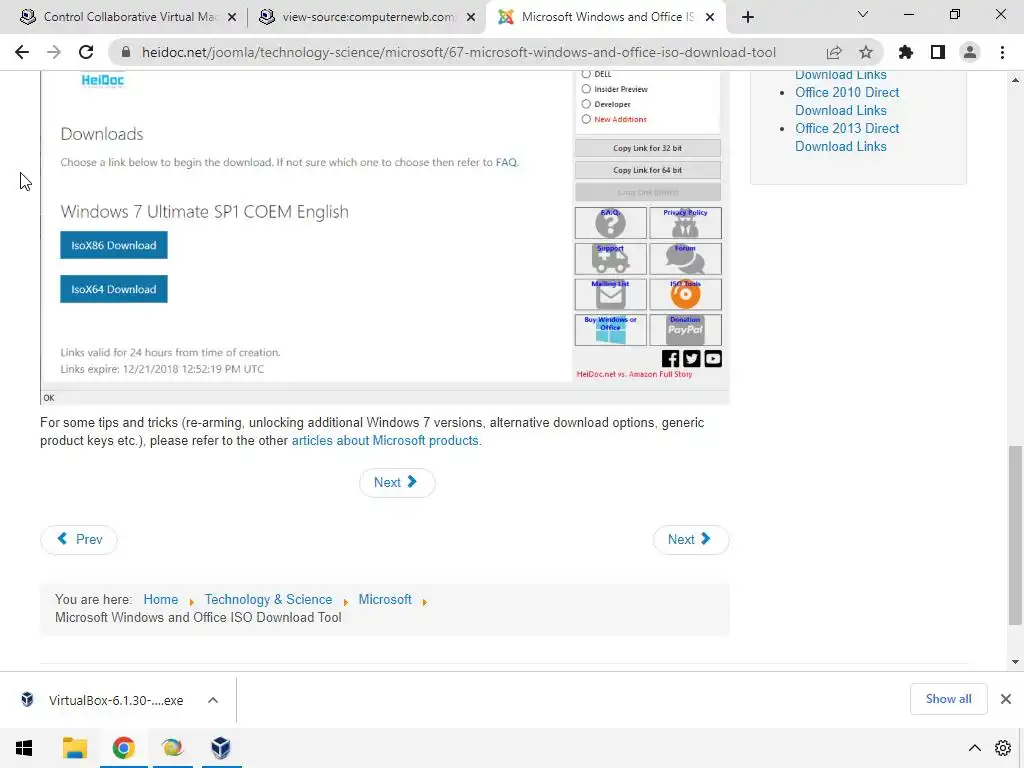Click the page vertical scrollbar thumb

pyautogui.click(x=1015, y=536)
